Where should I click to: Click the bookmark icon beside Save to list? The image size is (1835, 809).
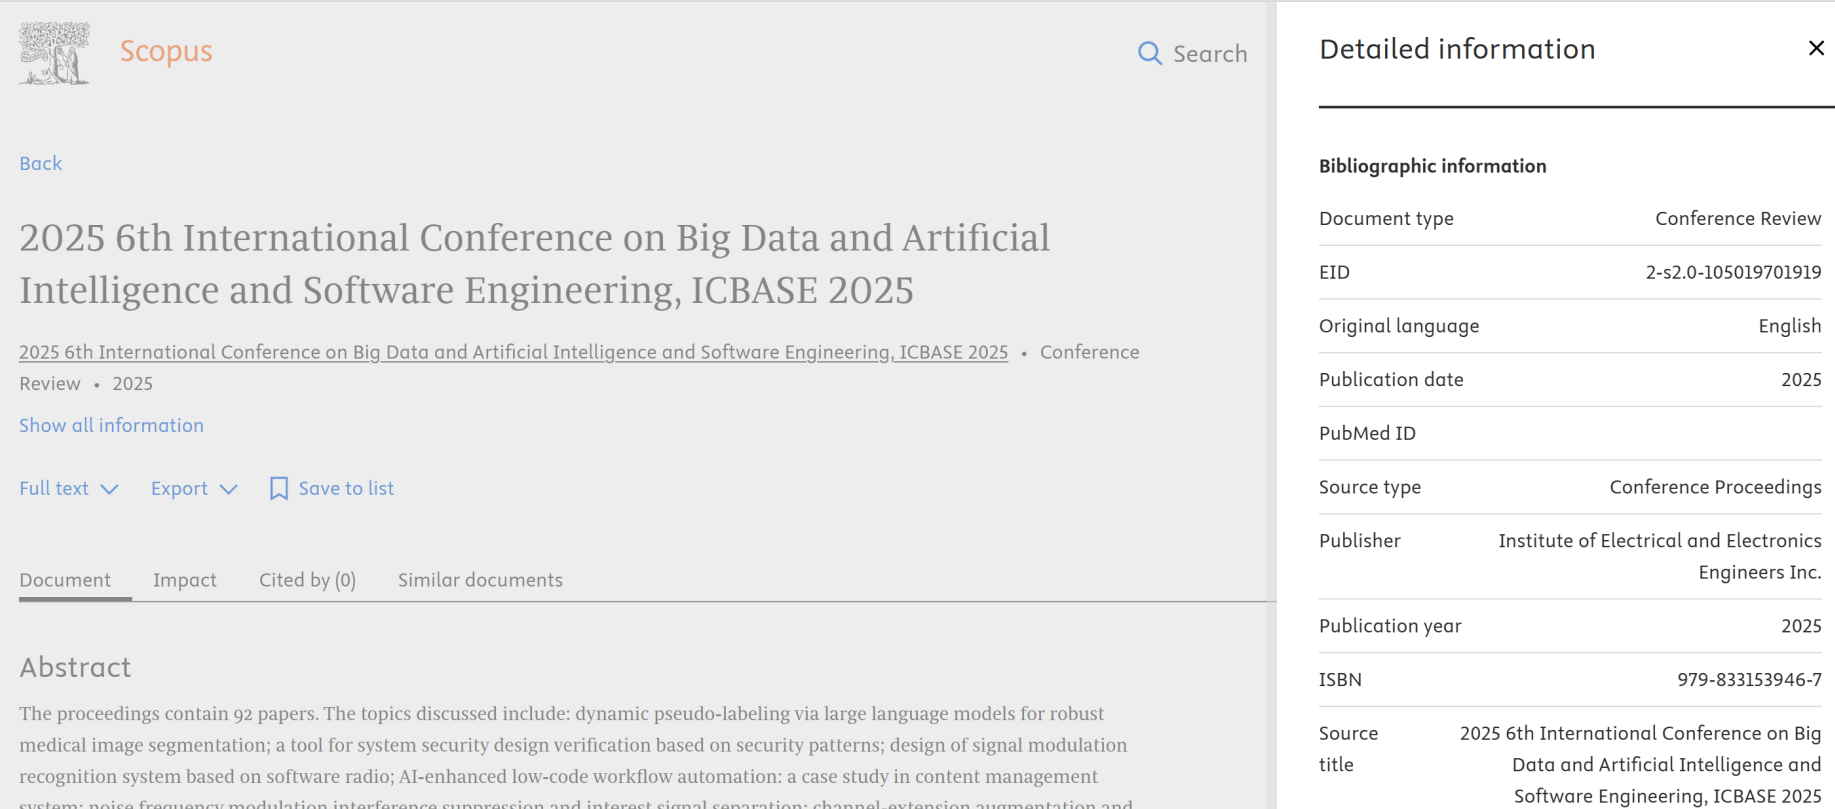coord(279,488)
